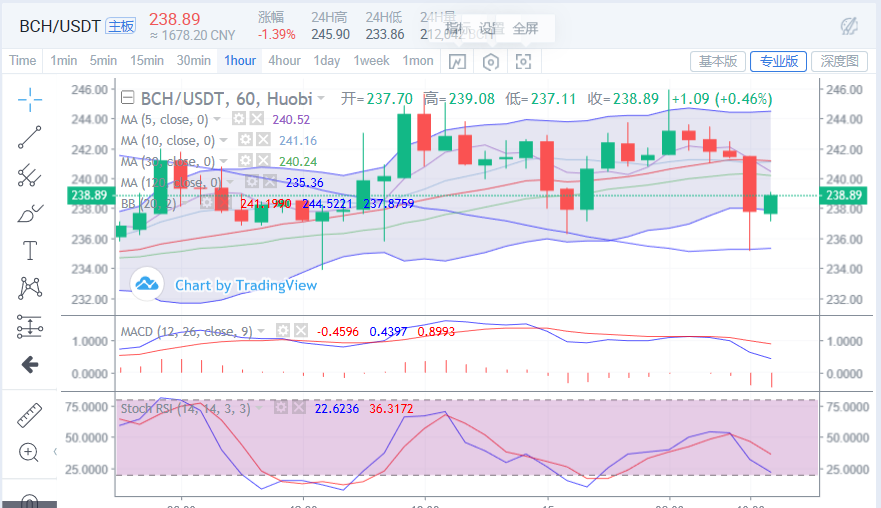This screenshot has height=508, width=881.
Task: Collapse the BCH/USDT legend box
Action: click(128, 98)
